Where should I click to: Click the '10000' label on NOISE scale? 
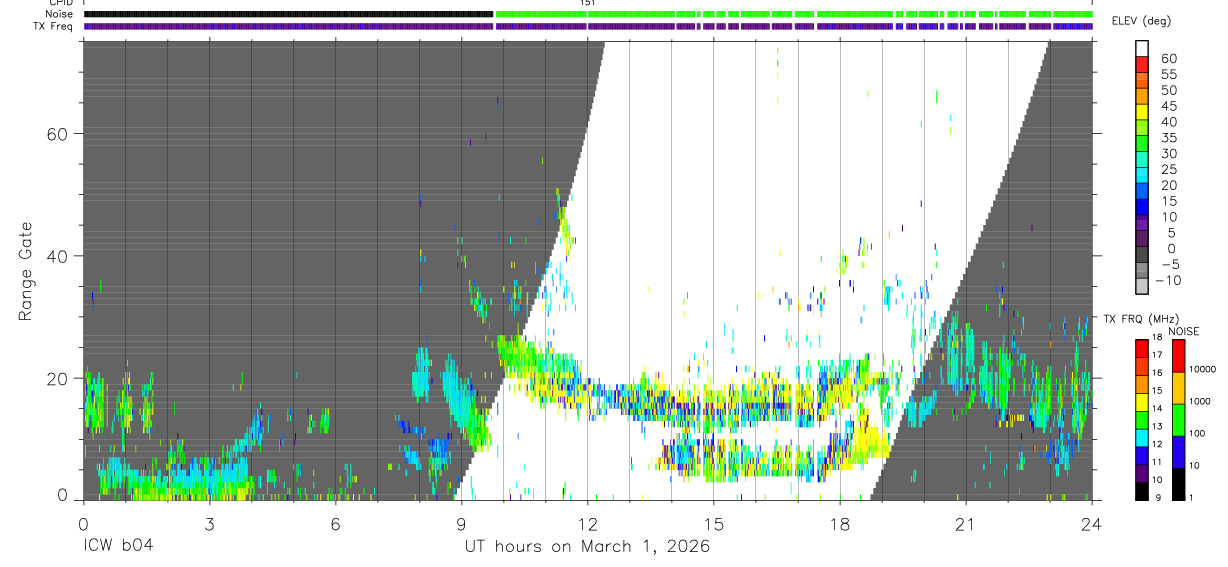[x=1201, y=369]
